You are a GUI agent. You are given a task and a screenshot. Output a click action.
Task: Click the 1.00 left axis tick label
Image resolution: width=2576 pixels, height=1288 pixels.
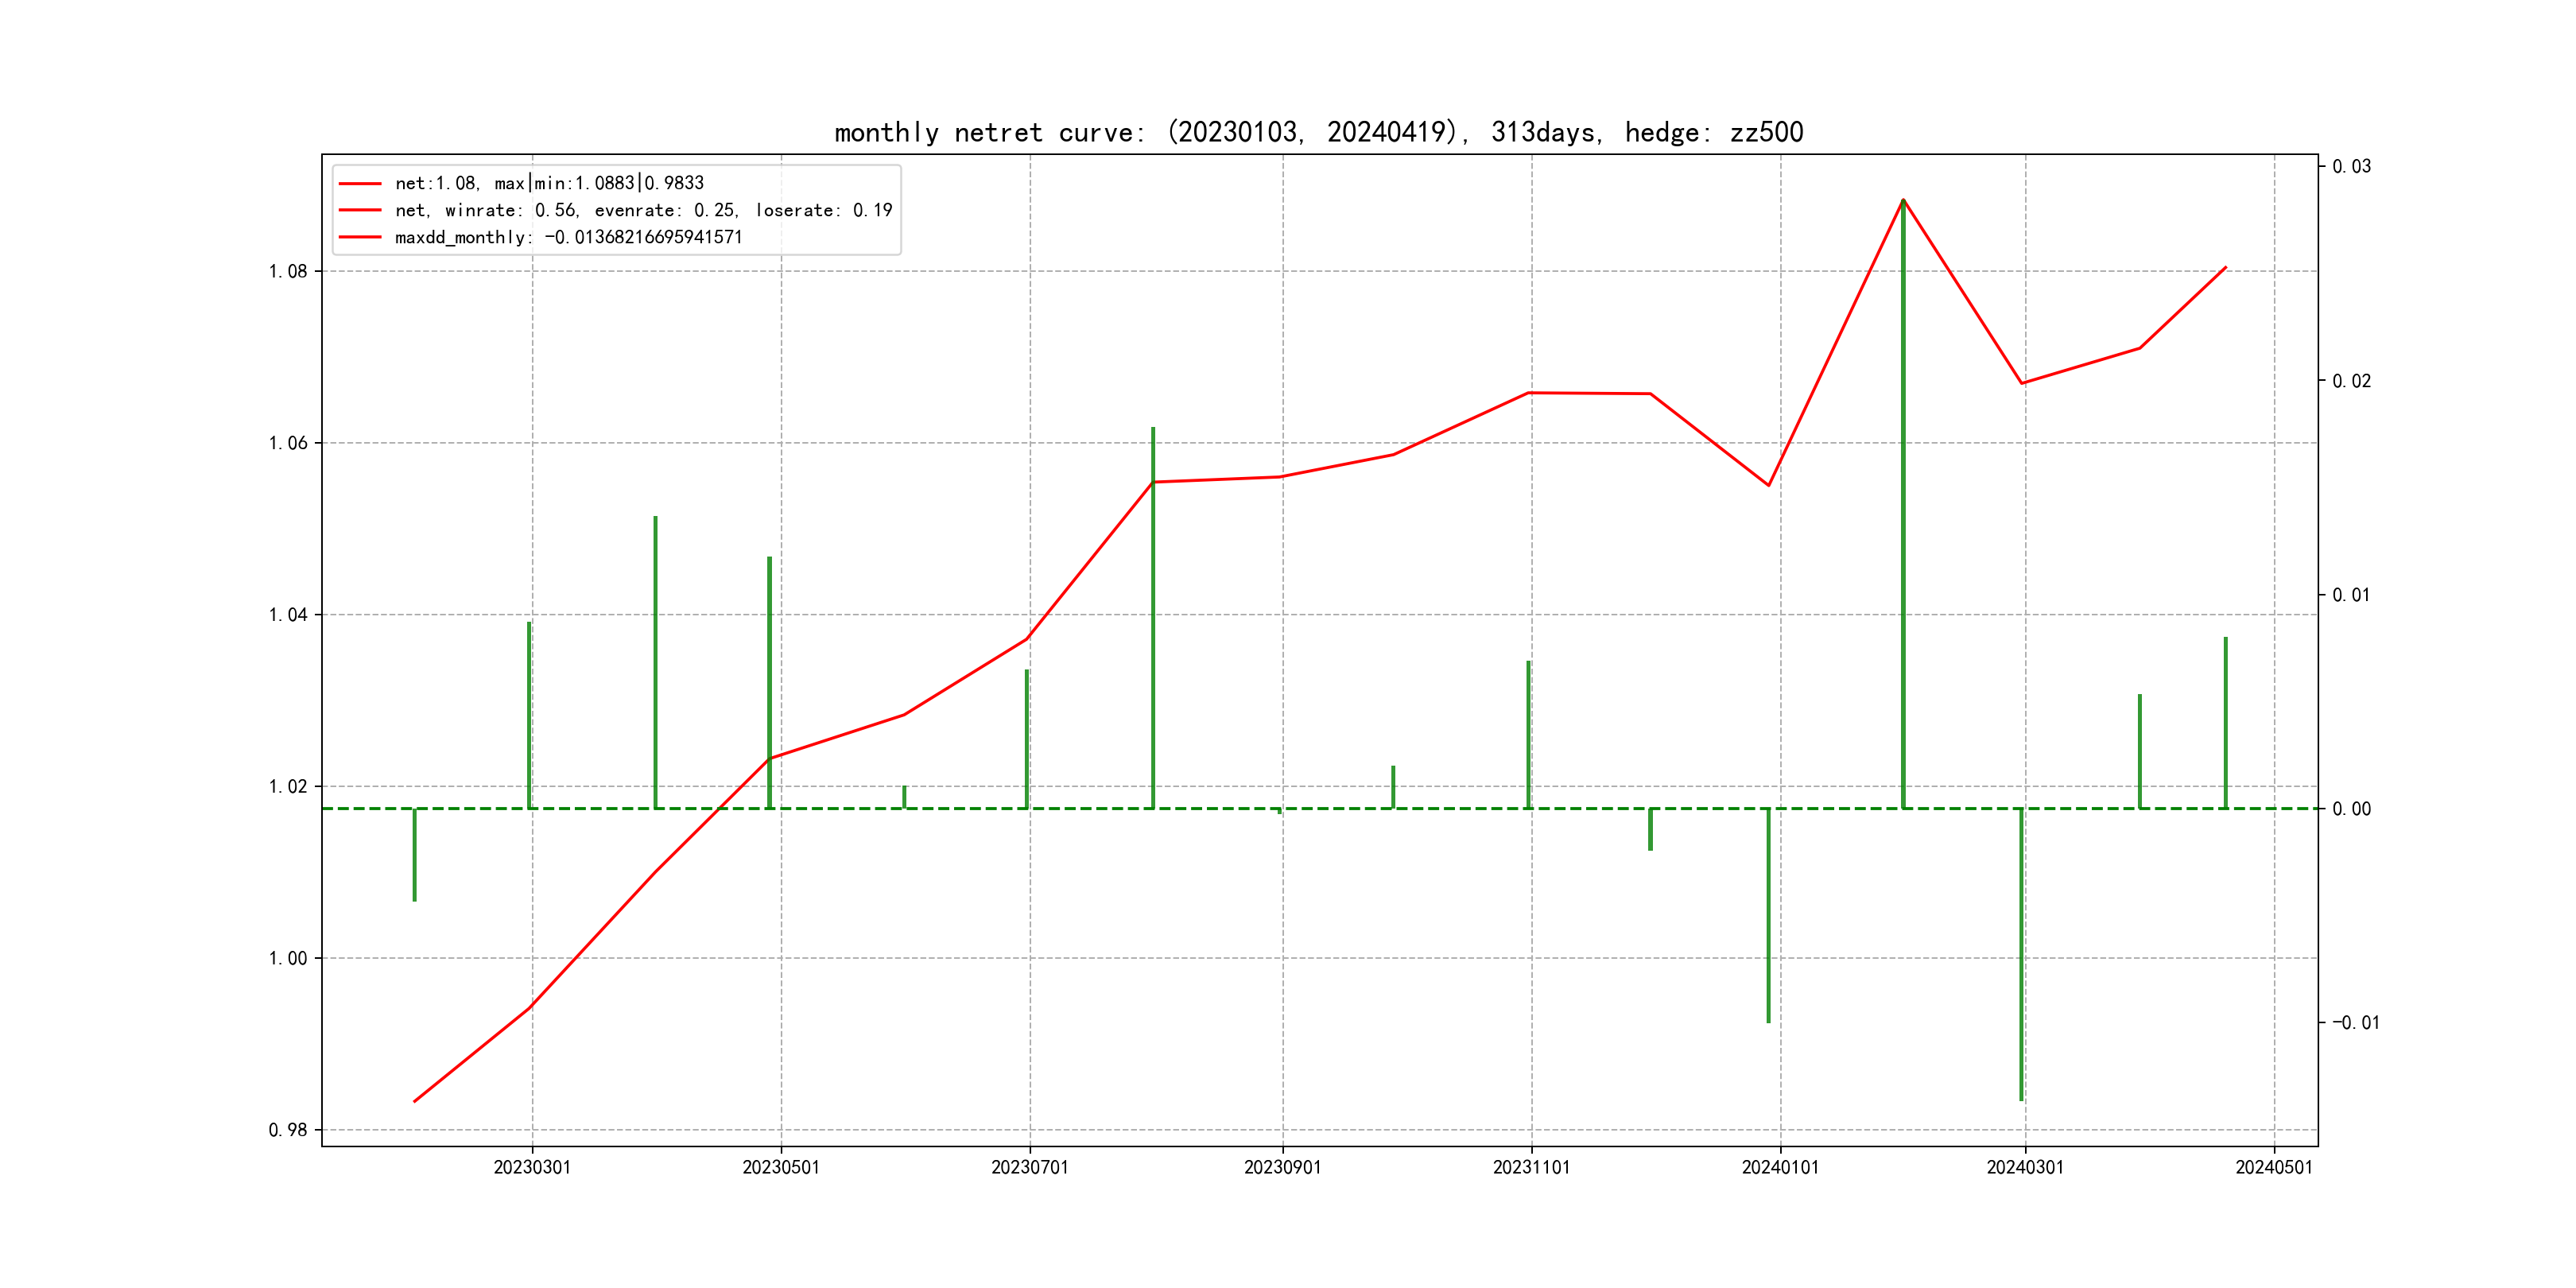coord(288,958)
